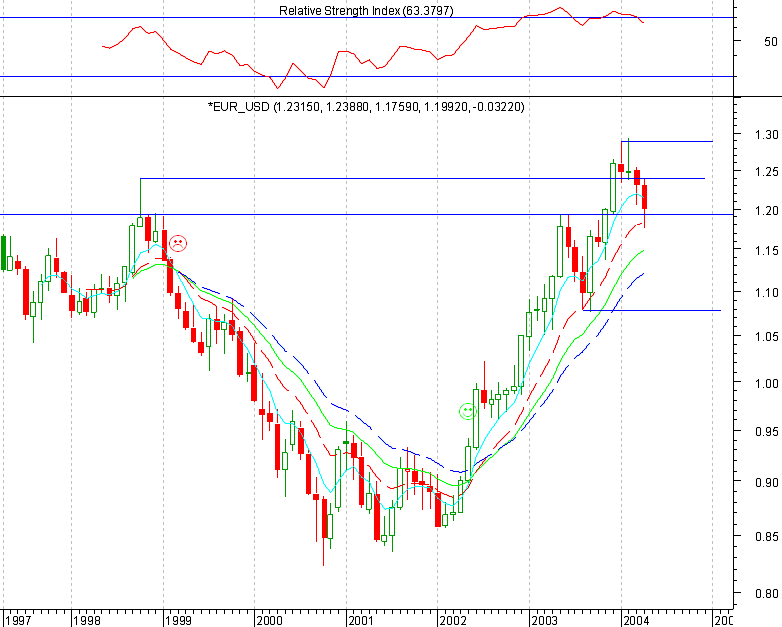
Task: Click the 1997 year label
Action: coord(18,621)
